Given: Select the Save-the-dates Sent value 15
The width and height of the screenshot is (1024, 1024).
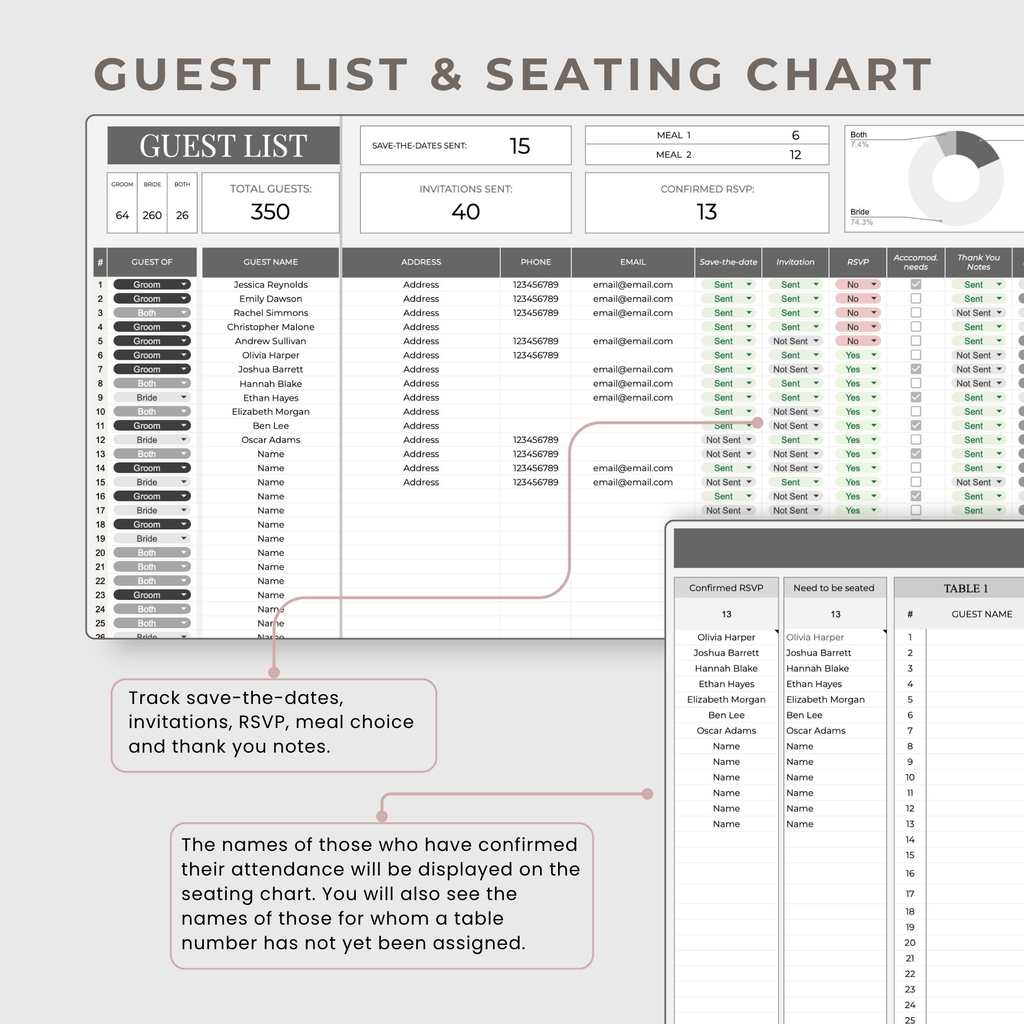Looking at the screenshot, I should click(520, 146).
